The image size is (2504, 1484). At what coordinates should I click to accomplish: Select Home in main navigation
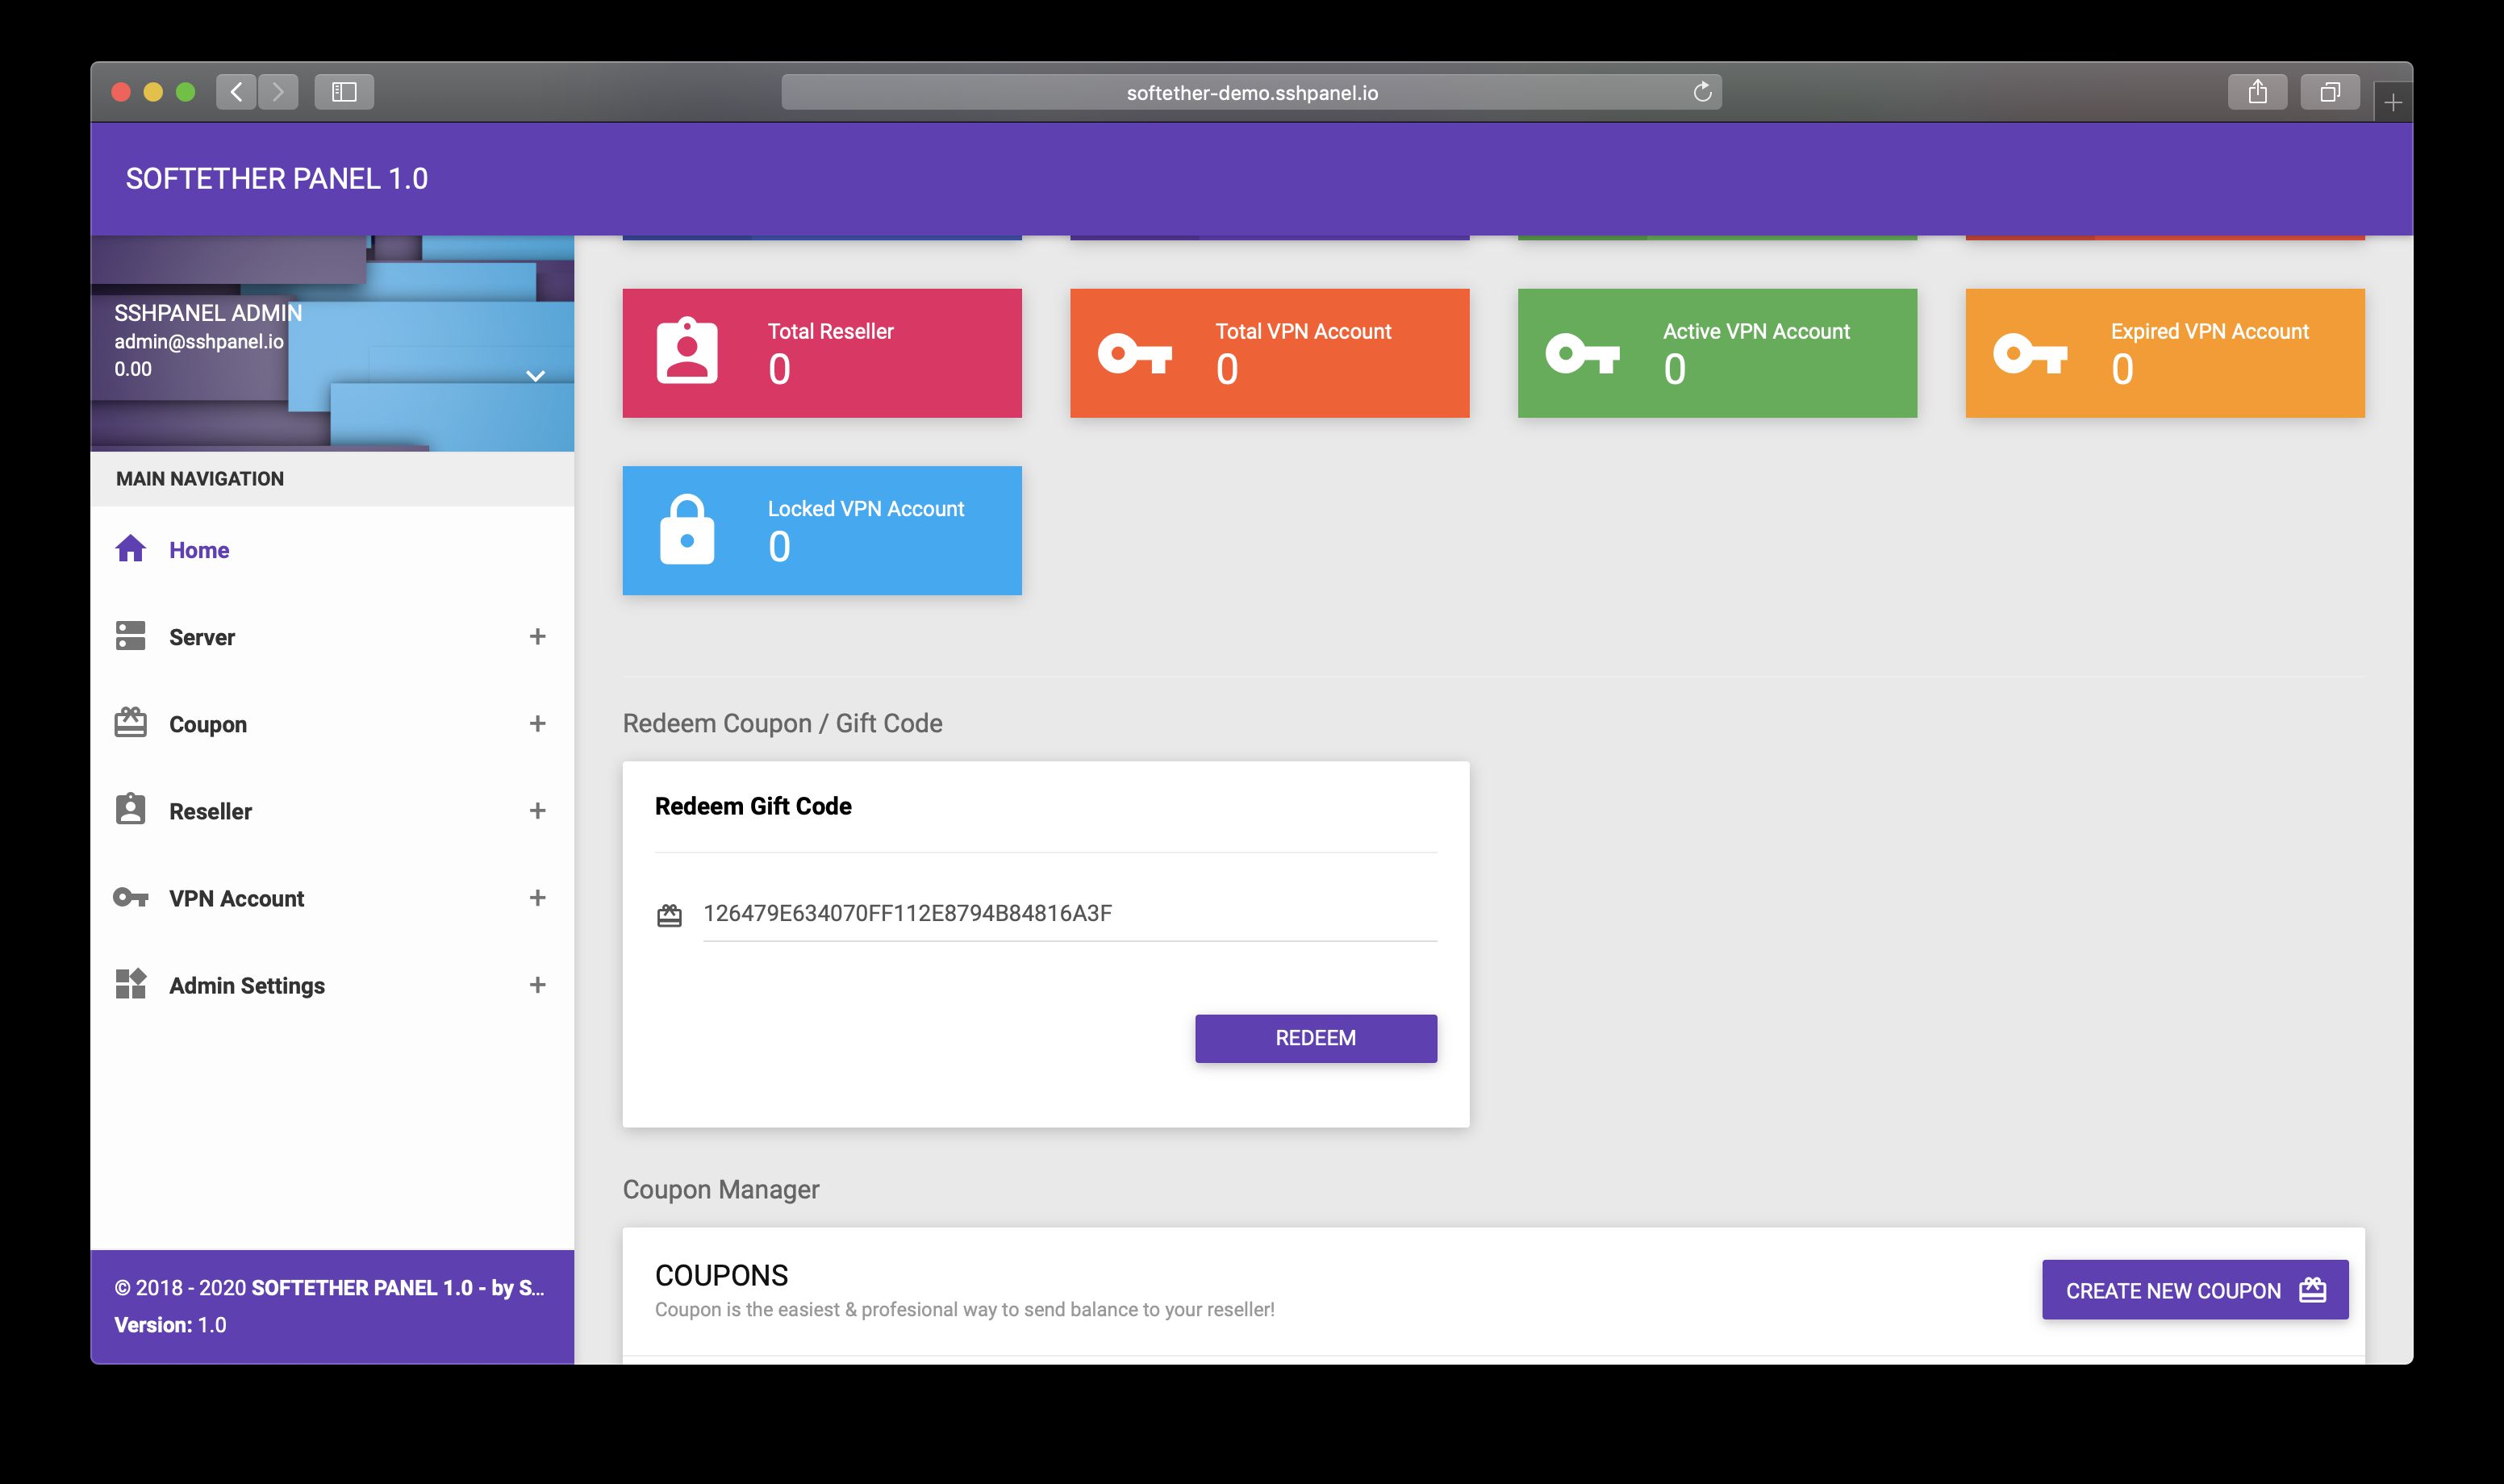332,549
